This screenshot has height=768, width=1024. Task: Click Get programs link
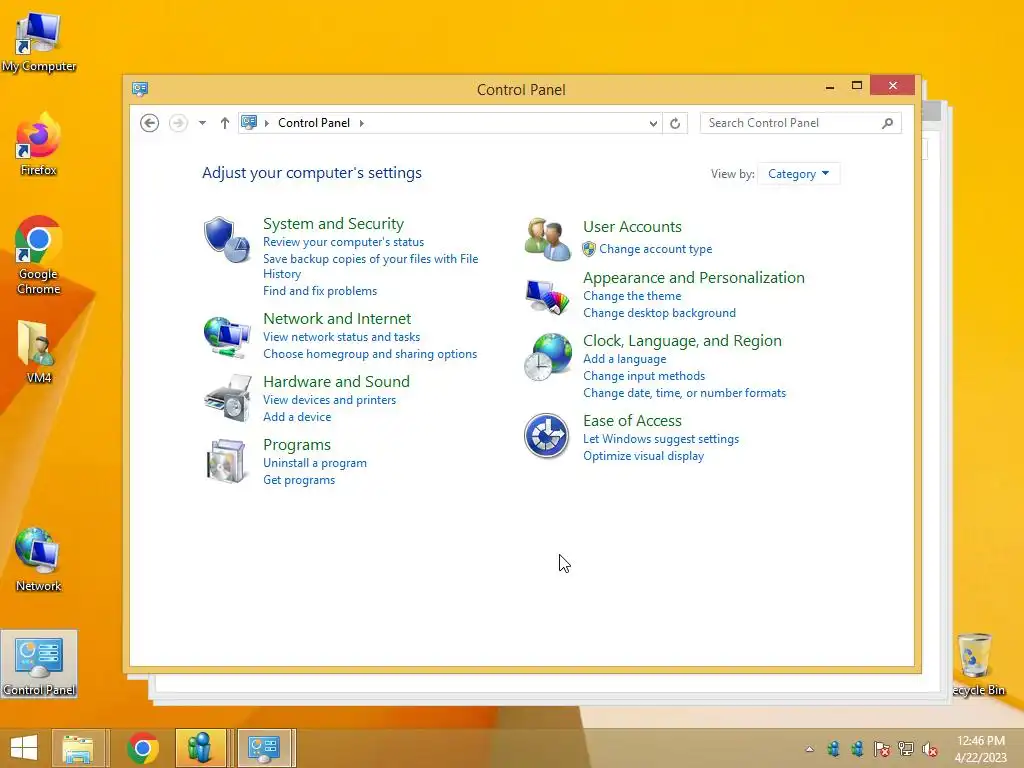299,480
